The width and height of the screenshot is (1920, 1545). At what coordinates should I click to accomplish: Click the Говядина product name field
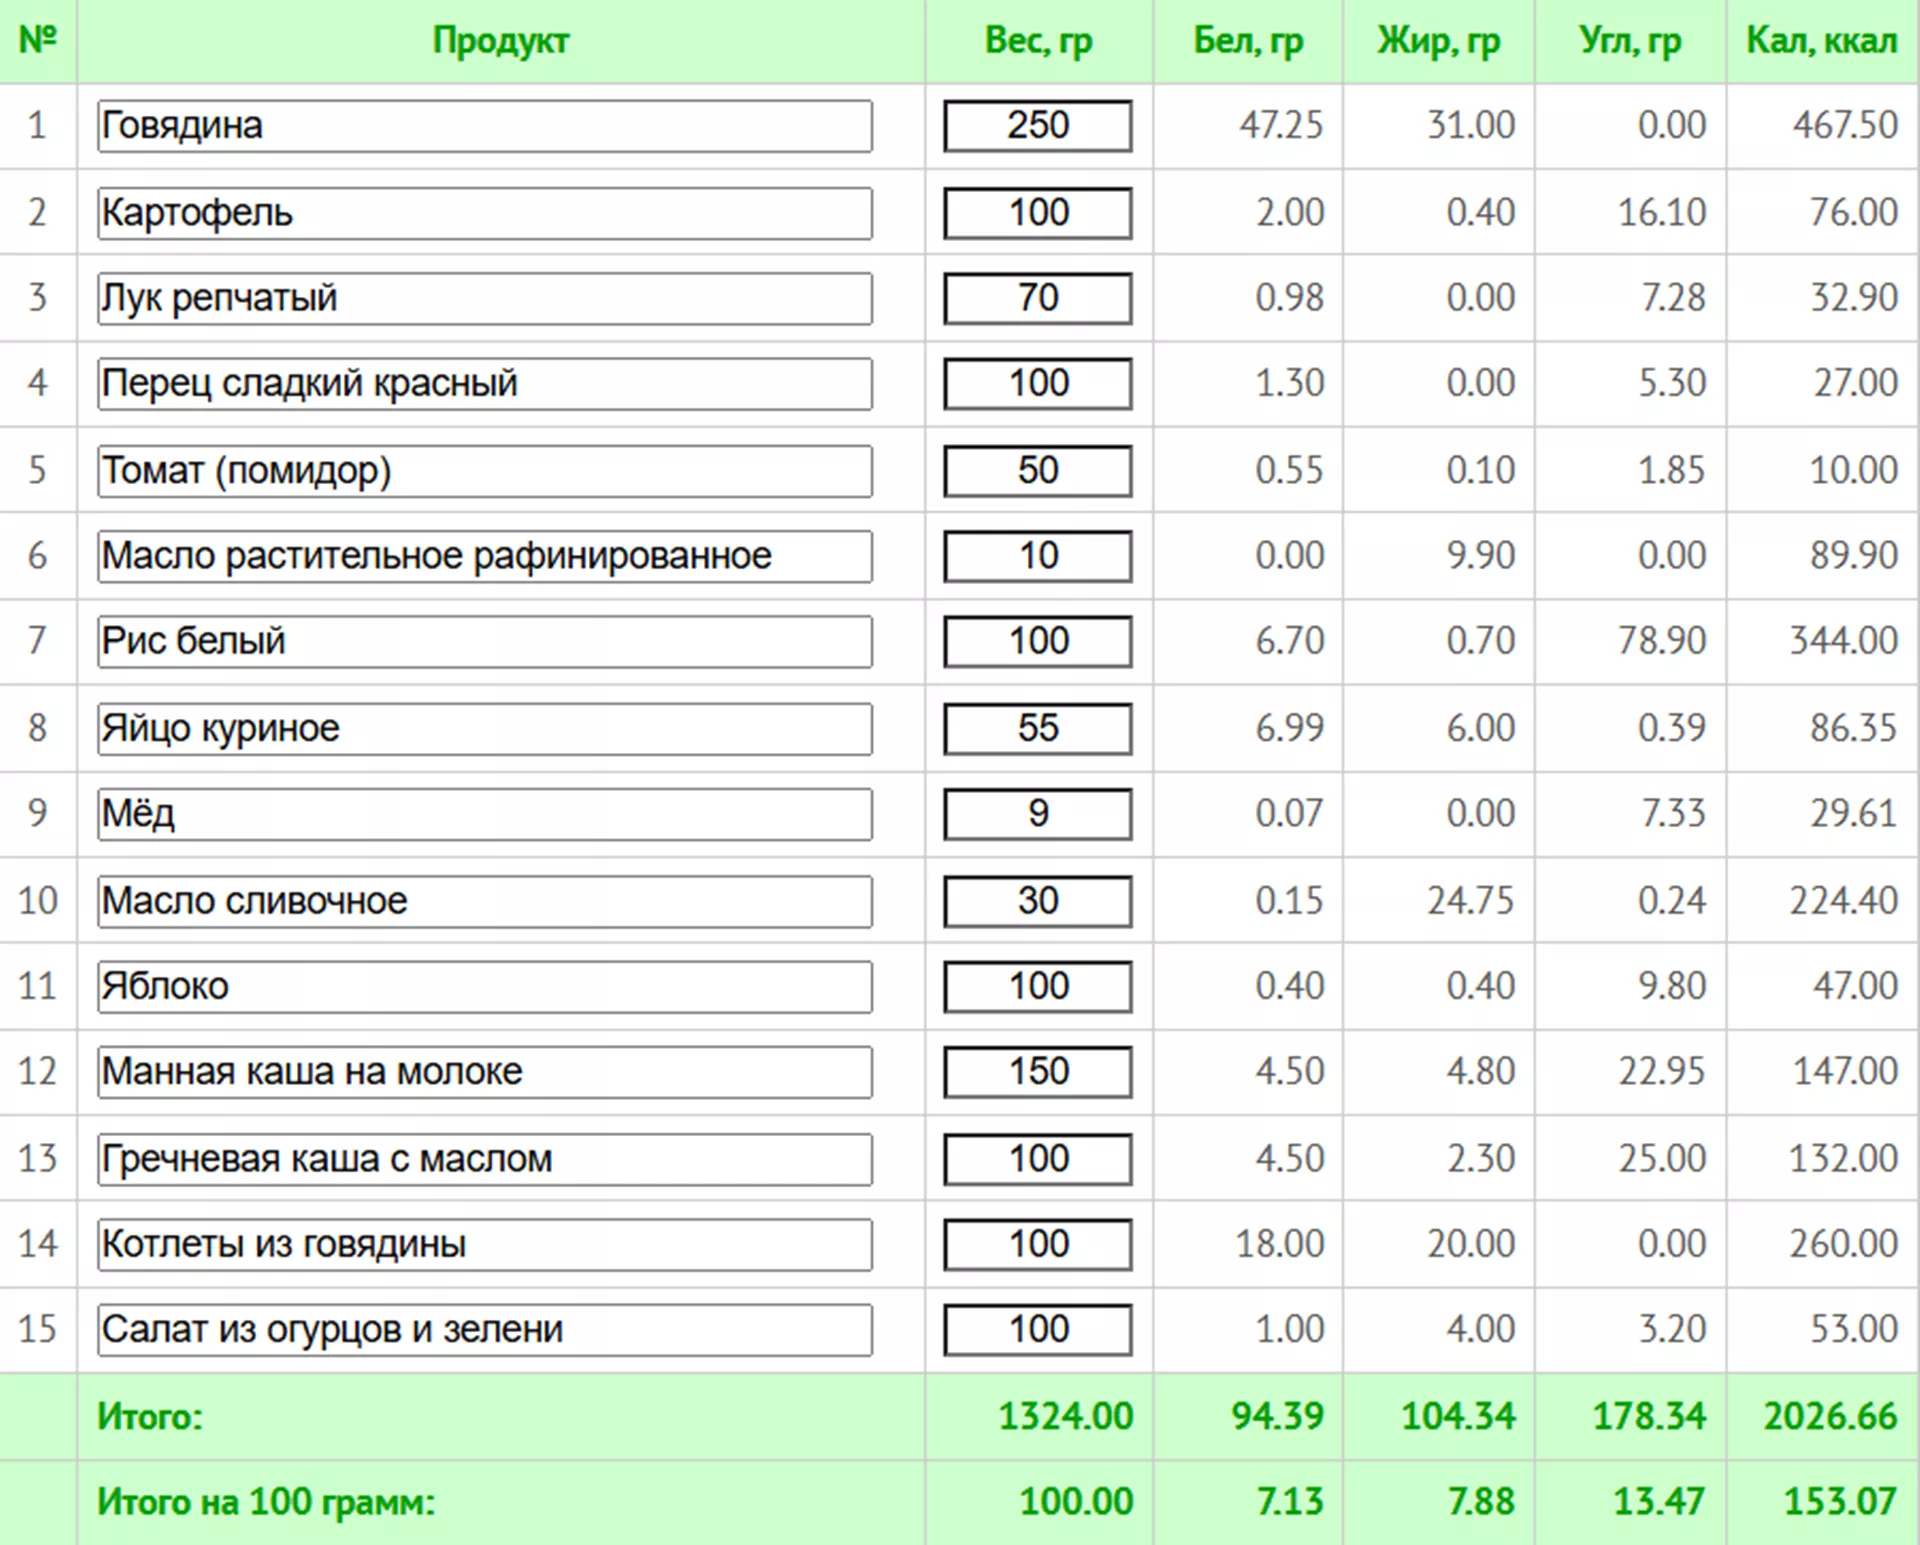[484, 126]
